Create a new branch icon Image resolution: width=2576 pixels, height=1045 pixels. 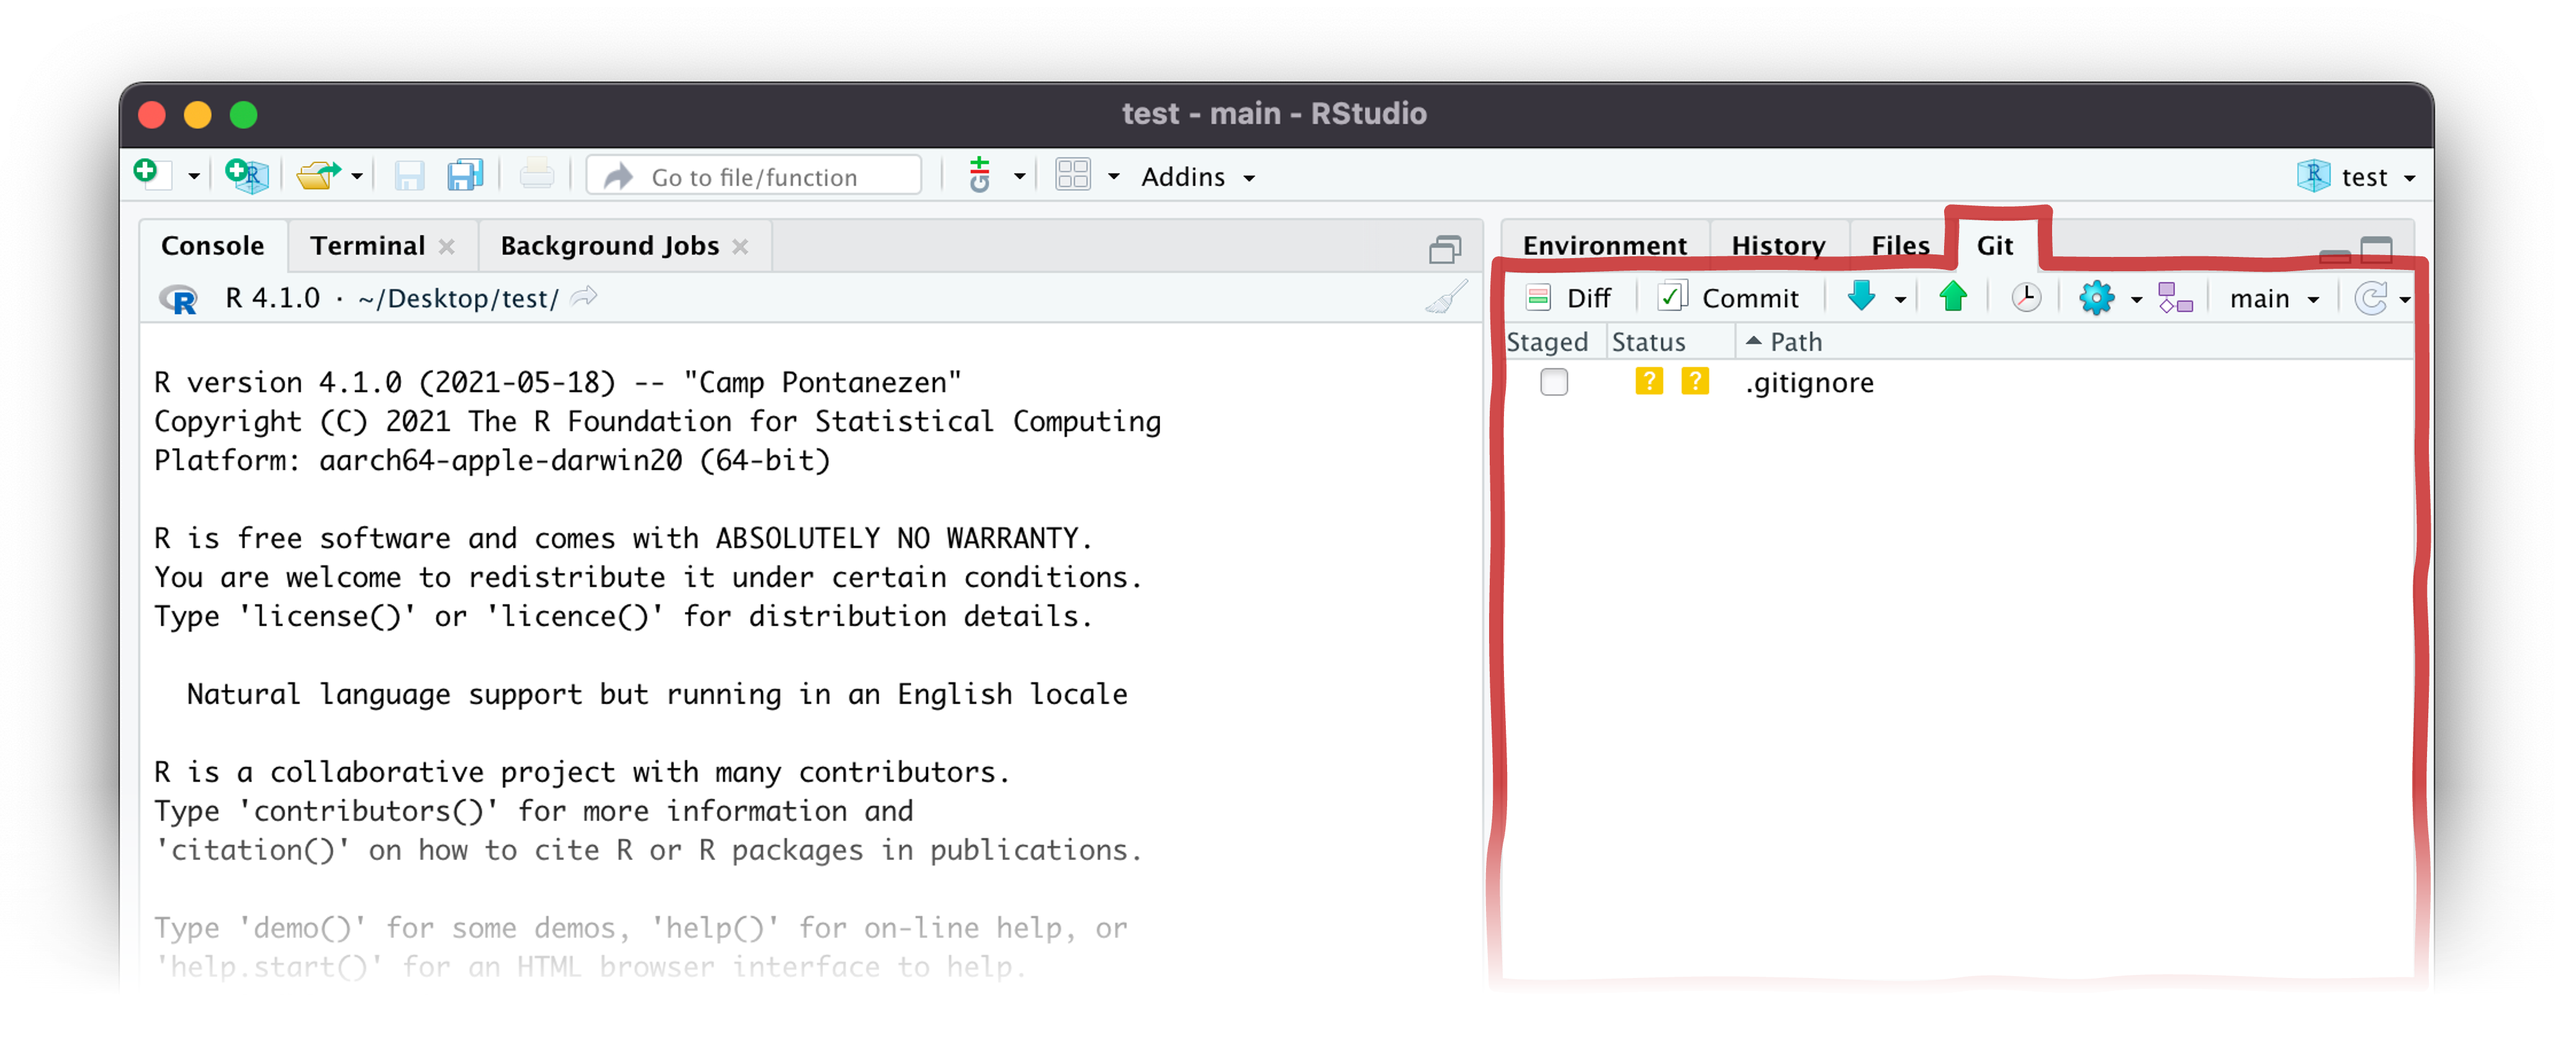pyautogui.click(x=2175, y=297)
